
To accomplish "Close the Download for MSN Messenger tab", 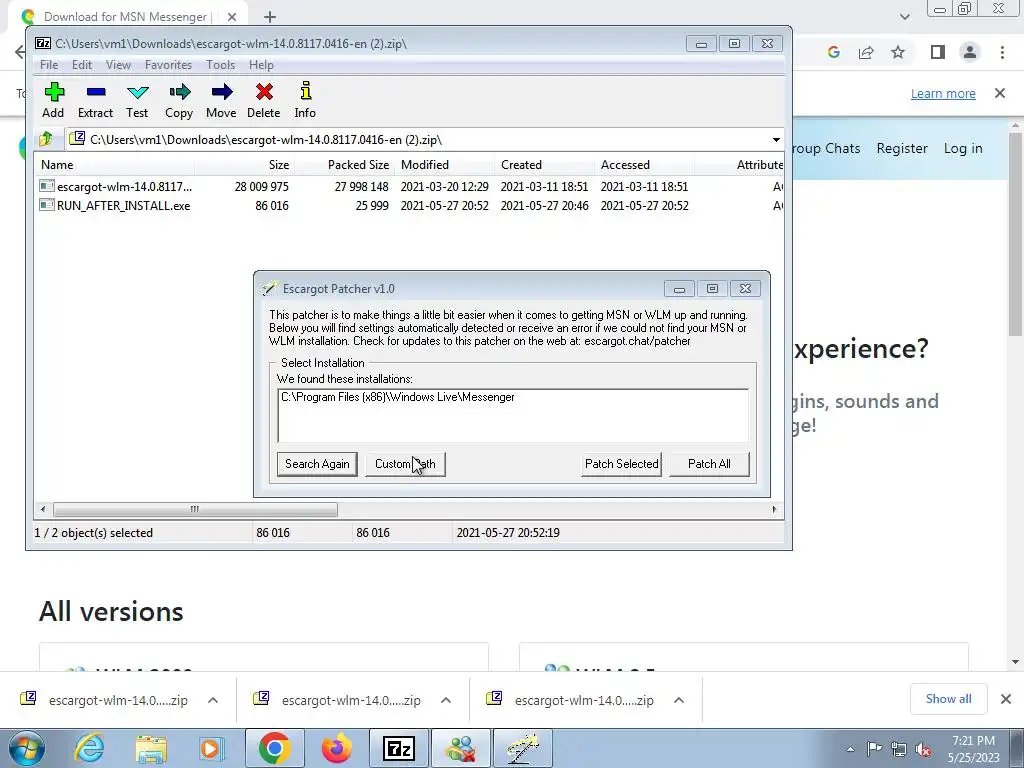I will 232,17.
